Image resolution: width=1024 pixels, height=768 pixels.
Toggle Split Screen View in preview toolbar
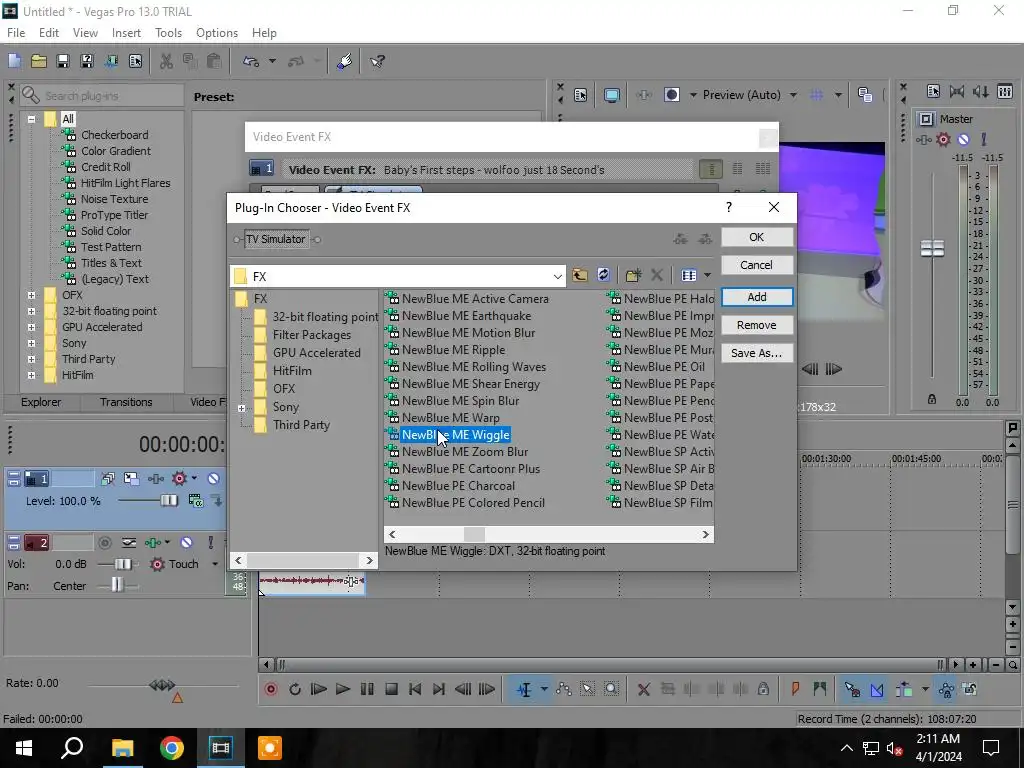tap(671, 95)
